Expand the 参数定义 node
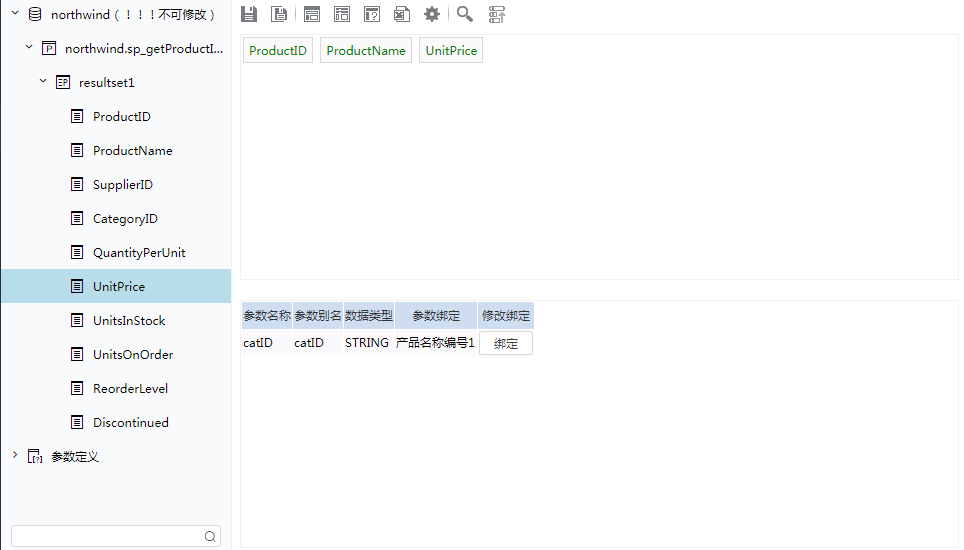Image resolution: width=964 pixels, height=550 pixels. 15,455
